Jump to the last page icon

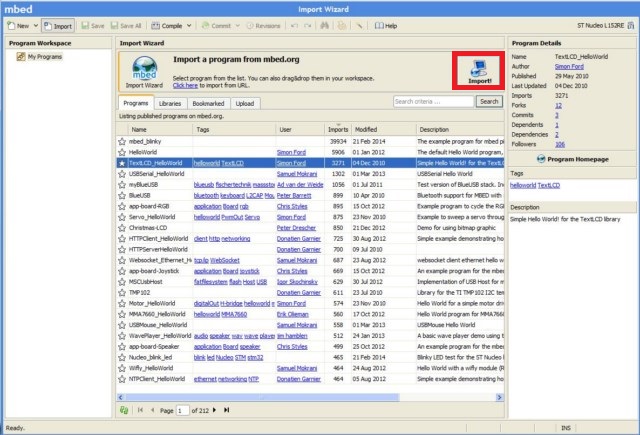pyautogui.click(x=227, y=410)
